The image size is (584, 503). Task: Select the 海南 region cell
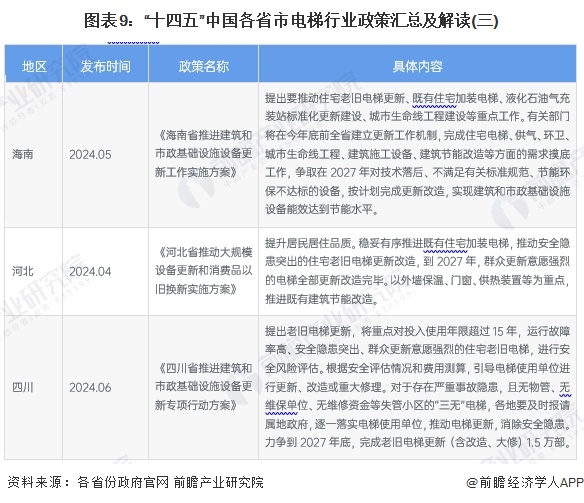[23, 154]
